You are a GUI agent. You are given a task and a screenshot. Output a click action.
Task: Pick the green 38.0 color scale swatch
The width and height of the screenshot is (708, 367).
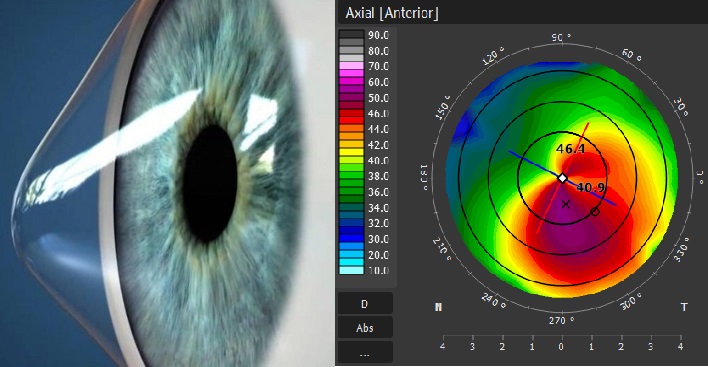[x=351, y=176]
